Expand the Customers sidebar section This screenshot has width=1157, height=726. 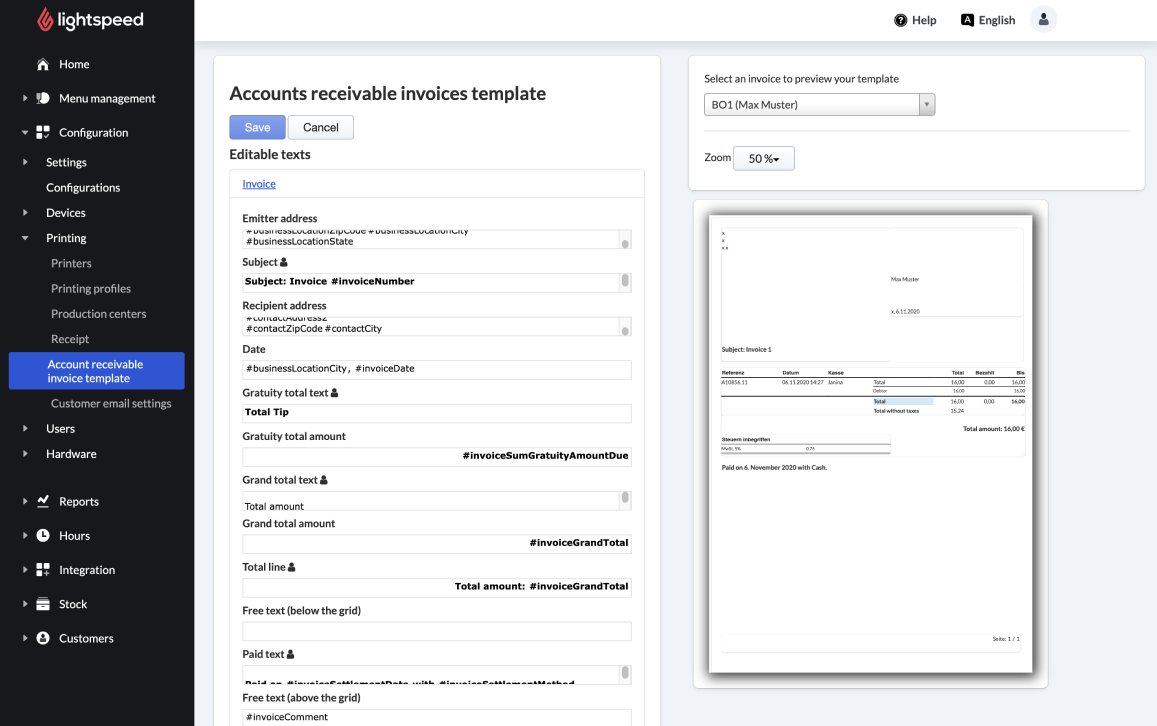click(25, 638)
